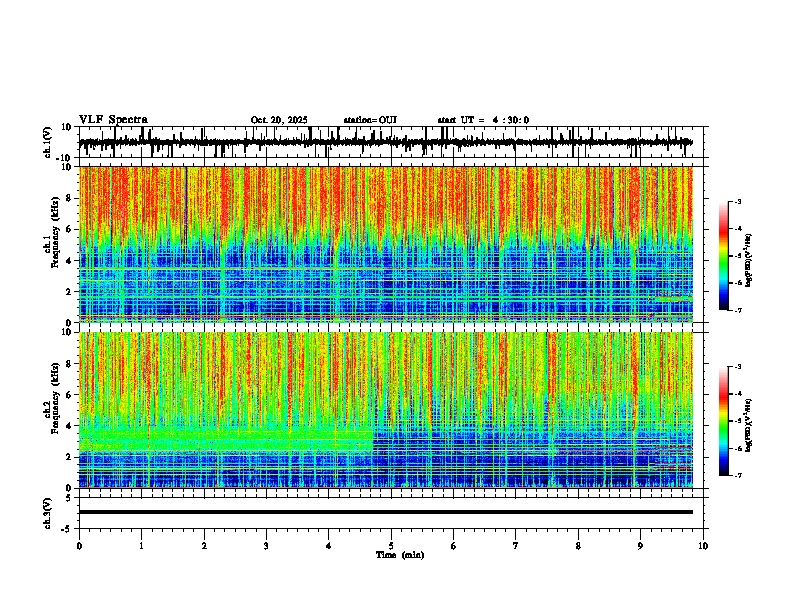Viewport: 792px width, 612px height.
Task: Click the flat black ch.3 signal trace
Action: click(x=386, y=512)
